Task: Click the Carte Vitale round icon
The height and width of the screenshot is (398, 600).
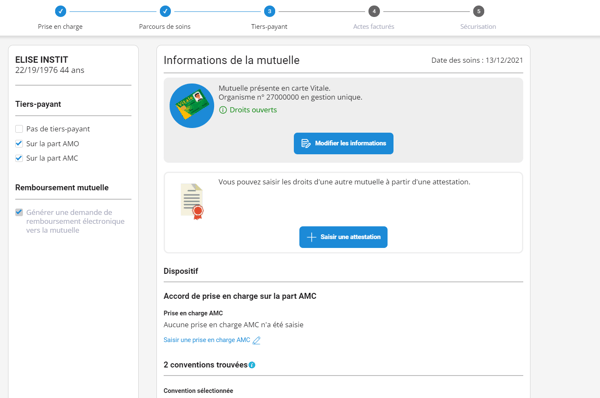Action: pyautogui.click(x=192, y=106)
